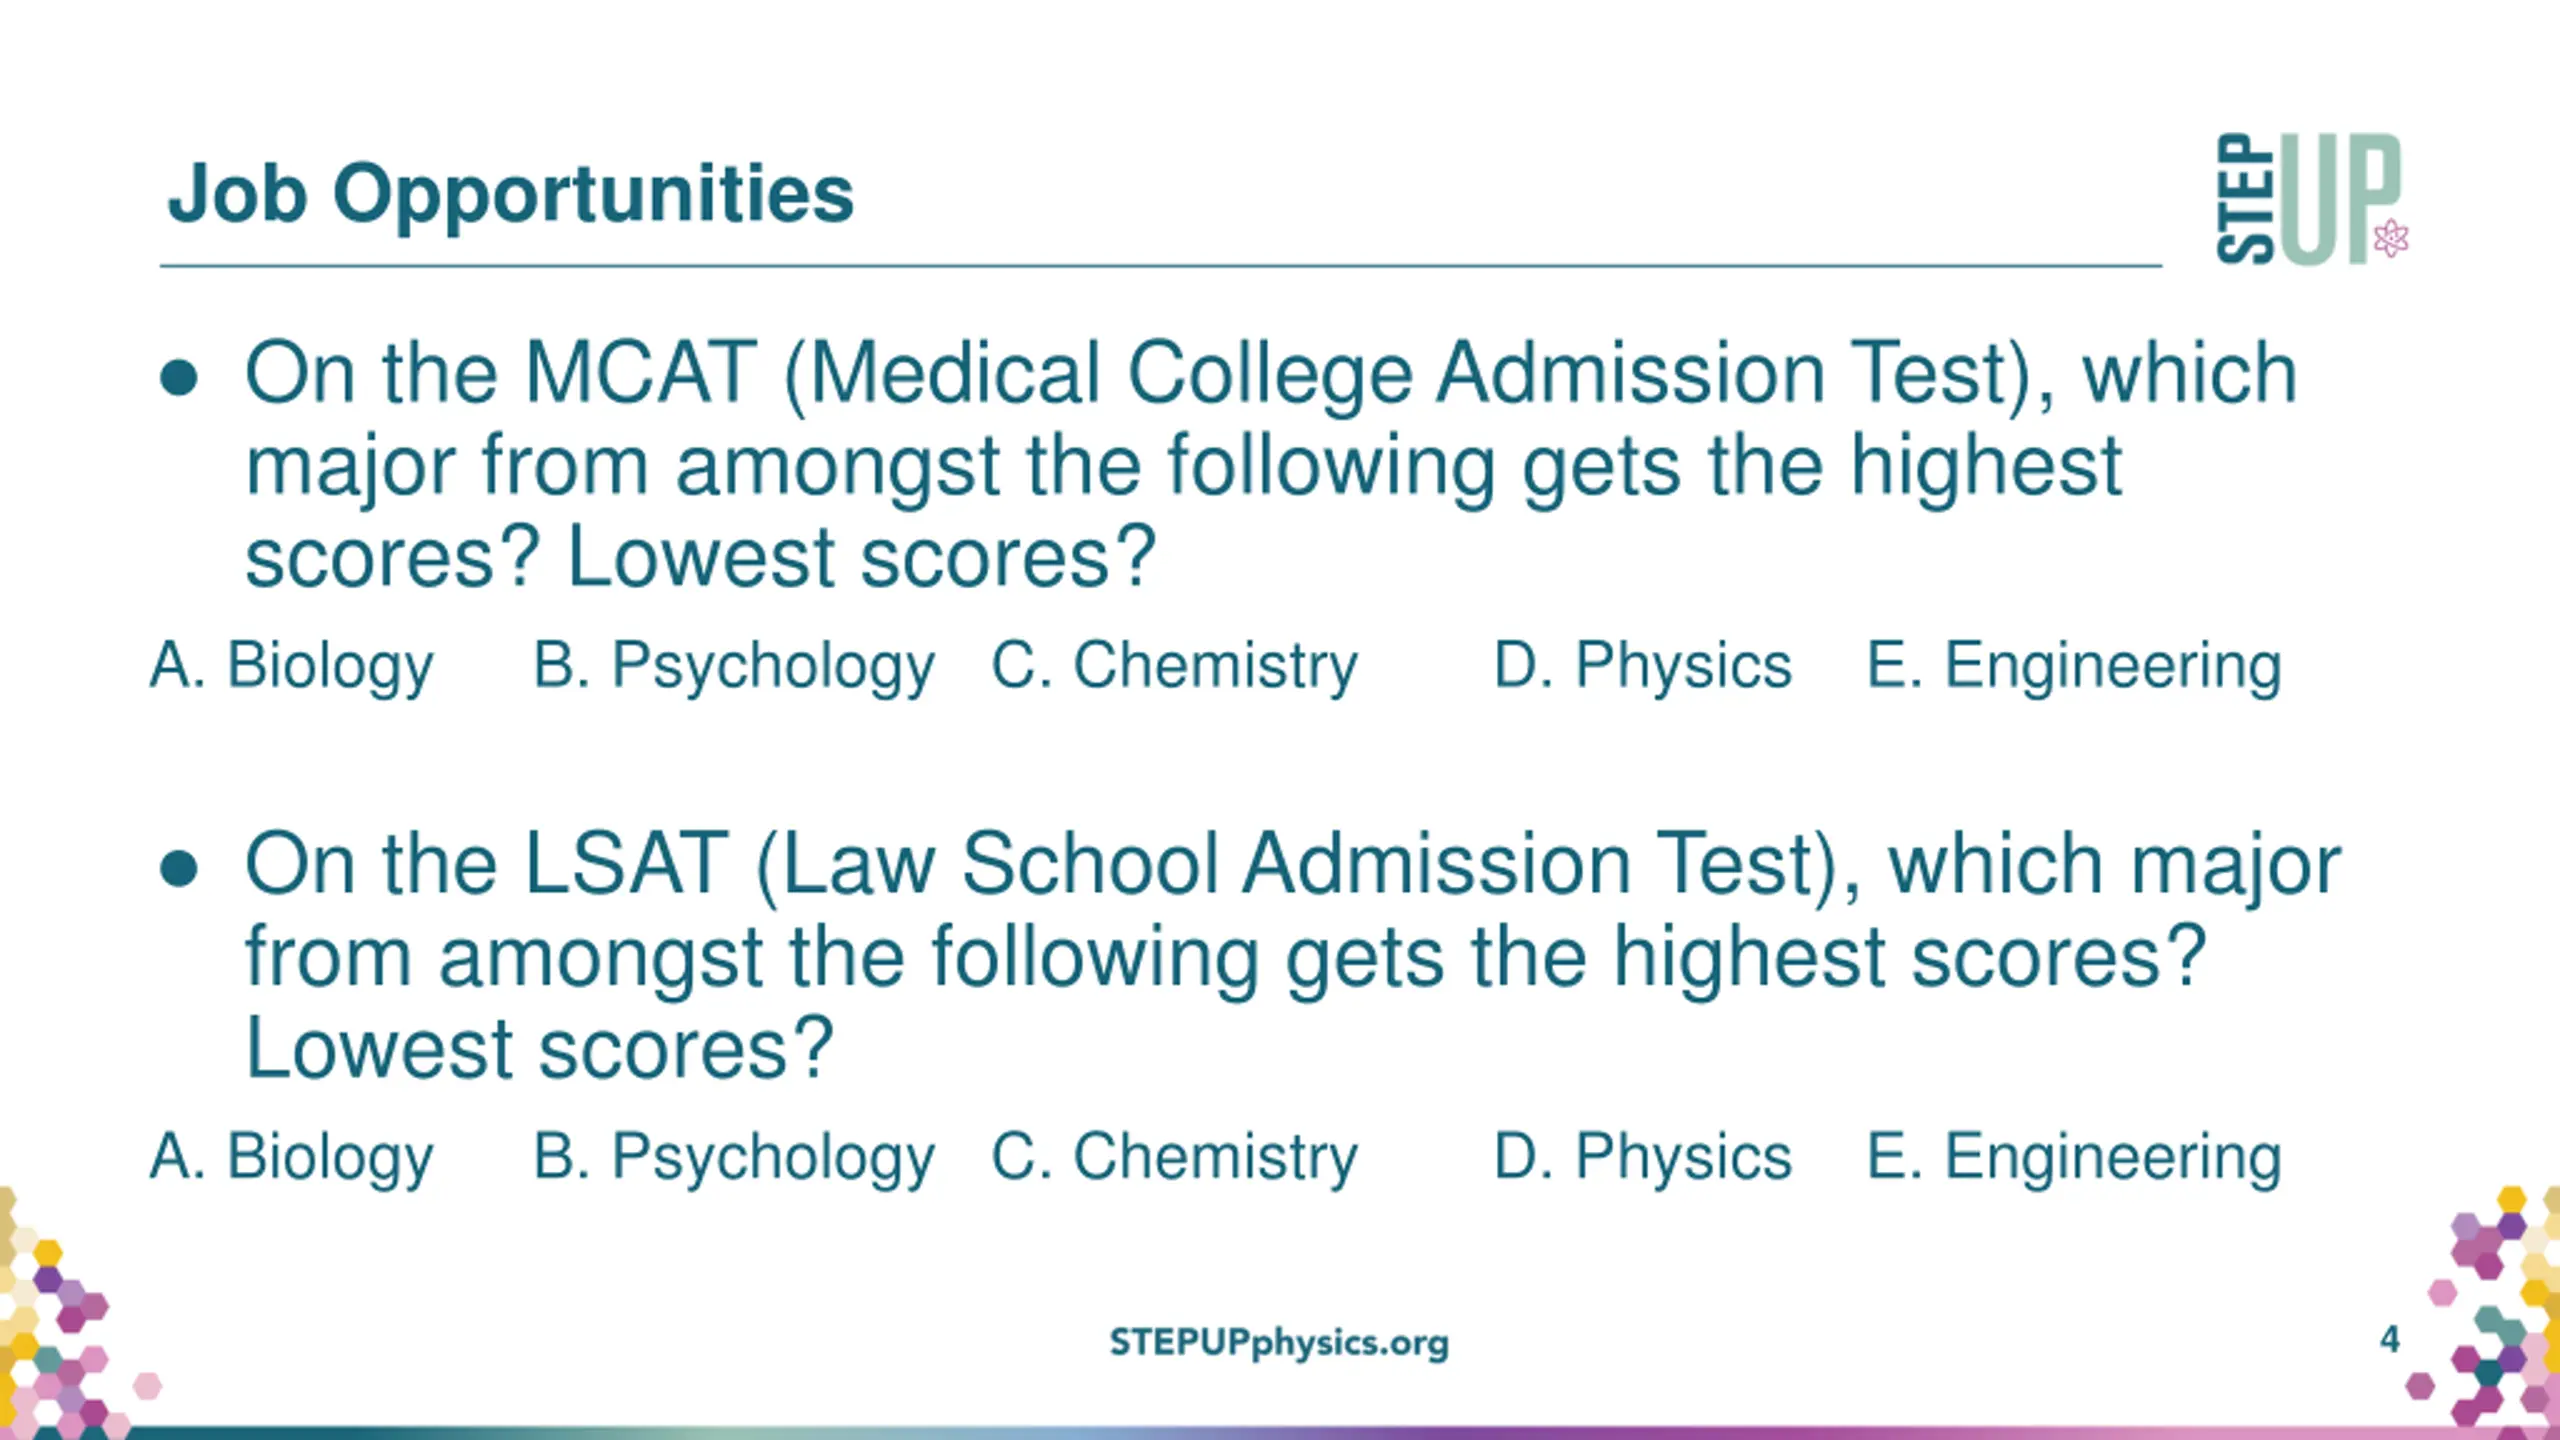This screenshot has width=2560, height=1440.
Task: Select LSAT answer D. Physics
Action: [x=1643, y=1157]
